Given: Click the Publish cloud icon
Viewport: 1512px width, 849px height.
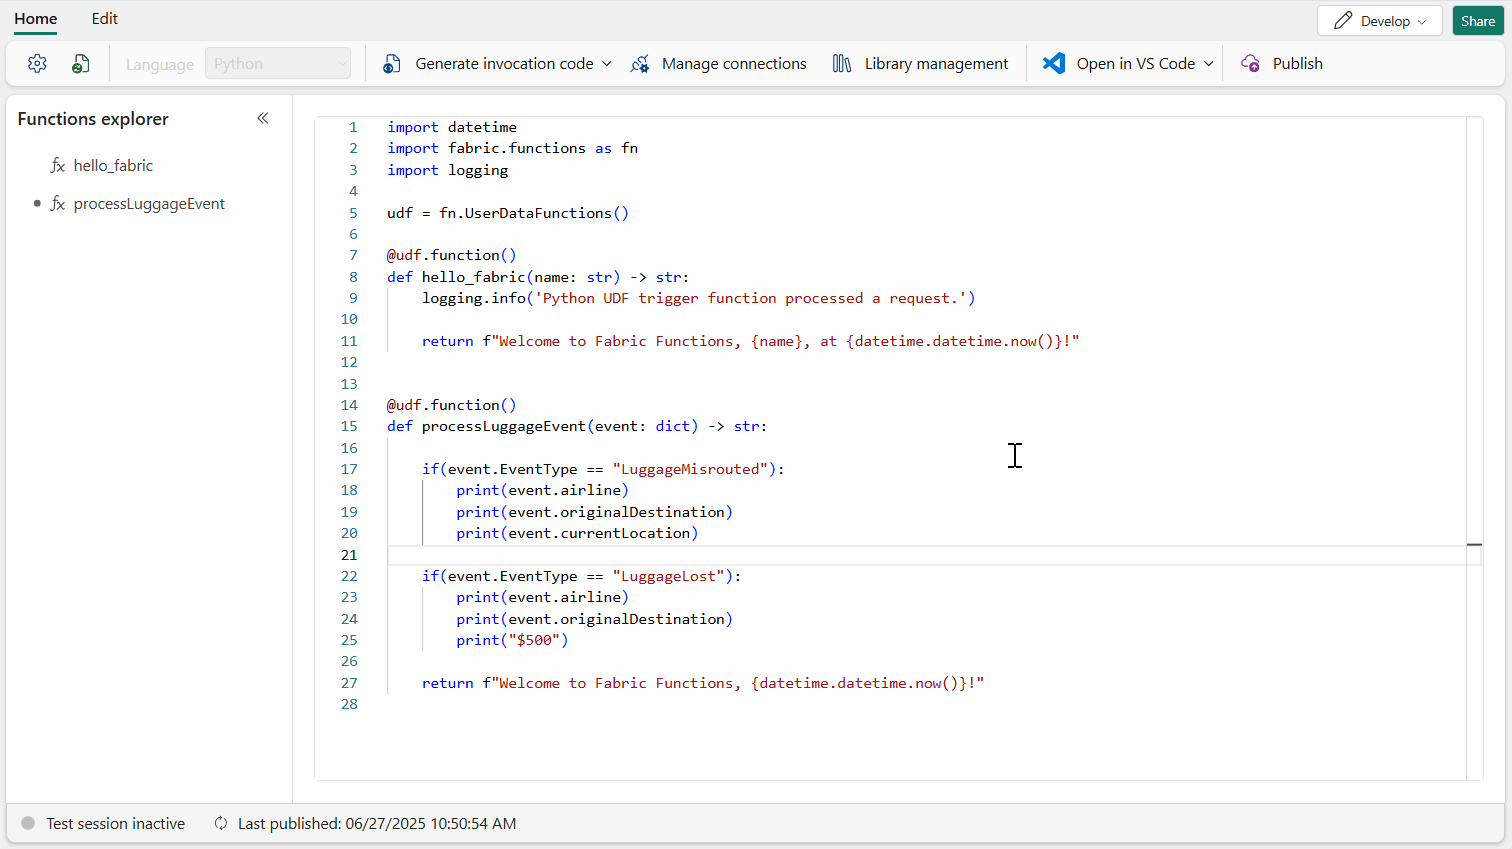Looking at the screenshot, I should tap(1250, 64).
